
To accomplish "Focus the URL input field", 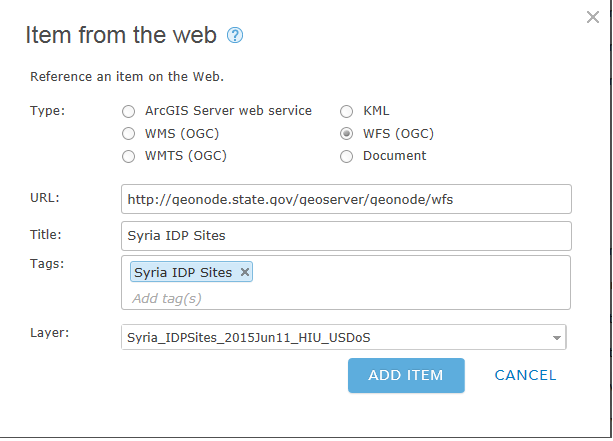I will (x=346, y=199).
